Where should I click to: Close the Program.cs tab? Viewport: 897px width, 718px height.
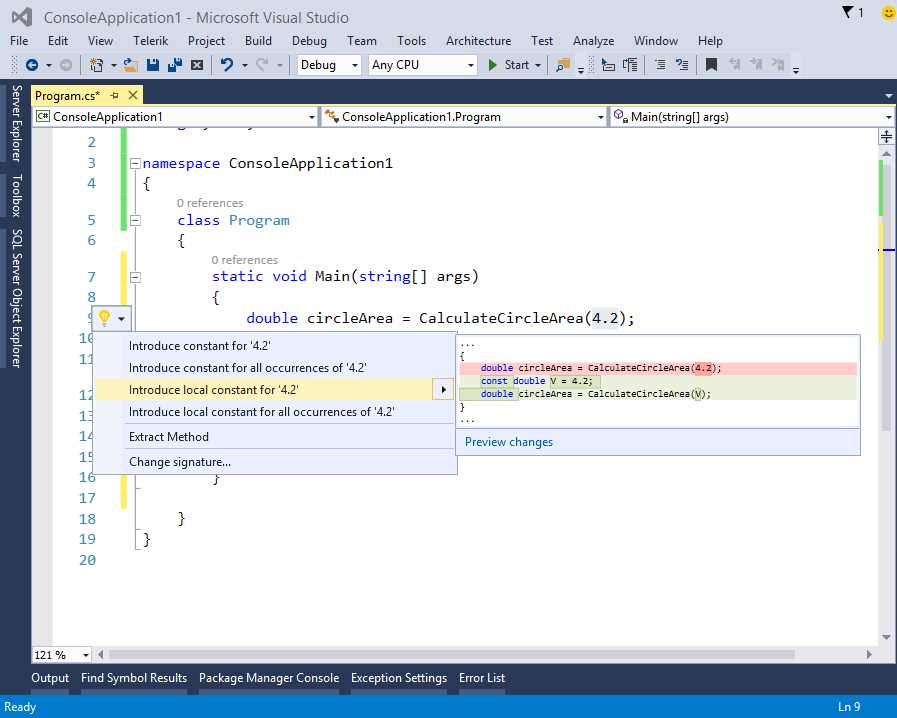click(133, 96)
